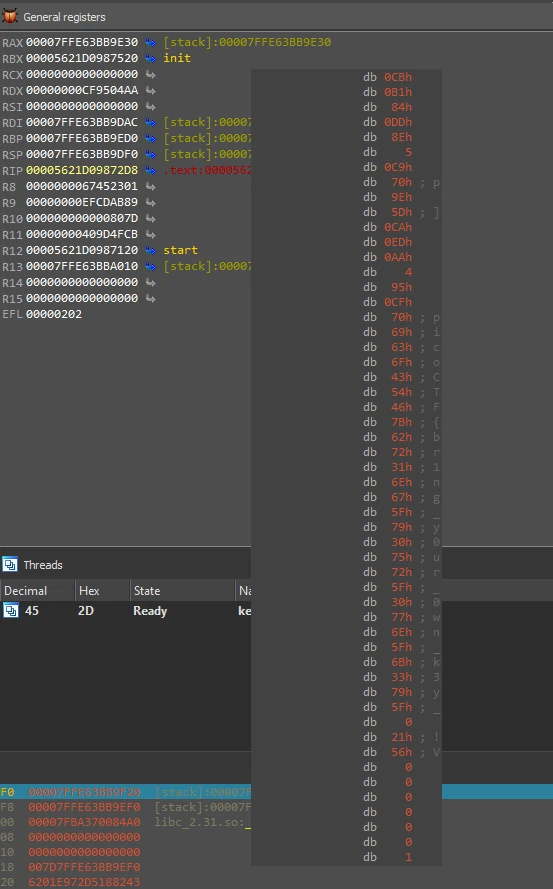Click the Threads panel icon

[10, 565]
